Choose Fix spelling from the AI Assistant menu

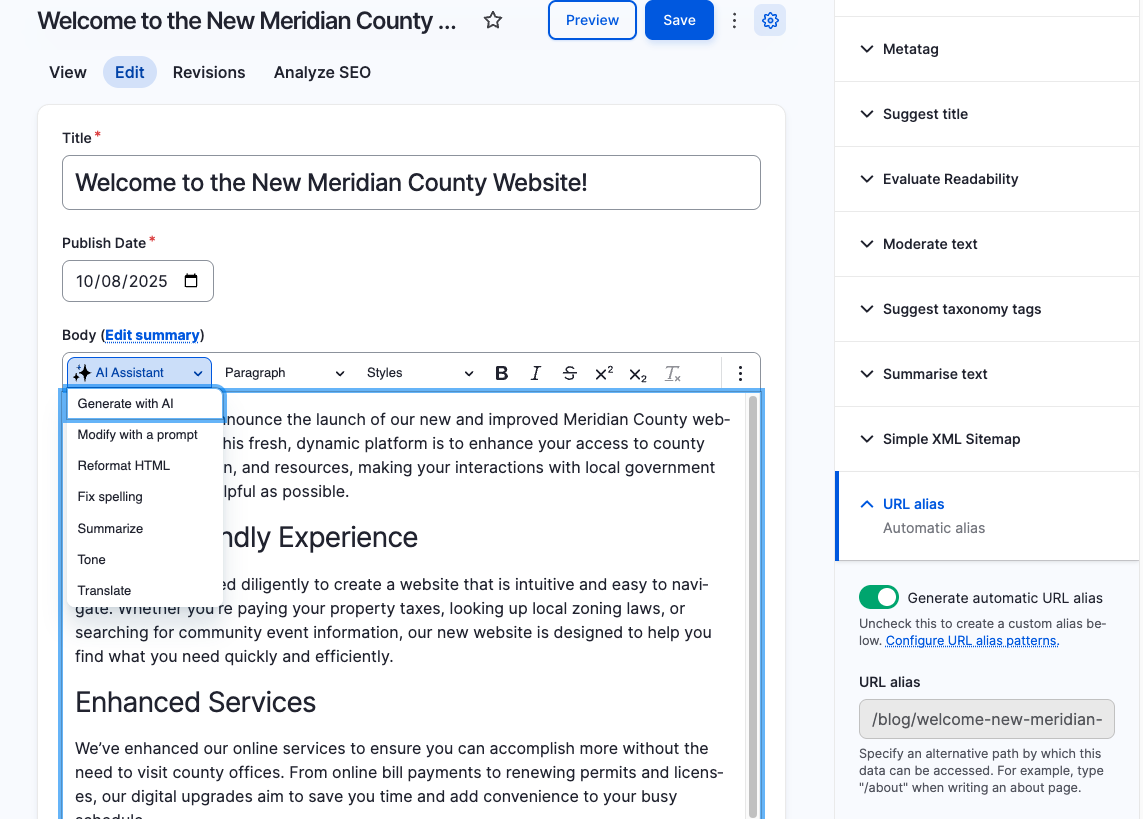[x=110, y=497]
